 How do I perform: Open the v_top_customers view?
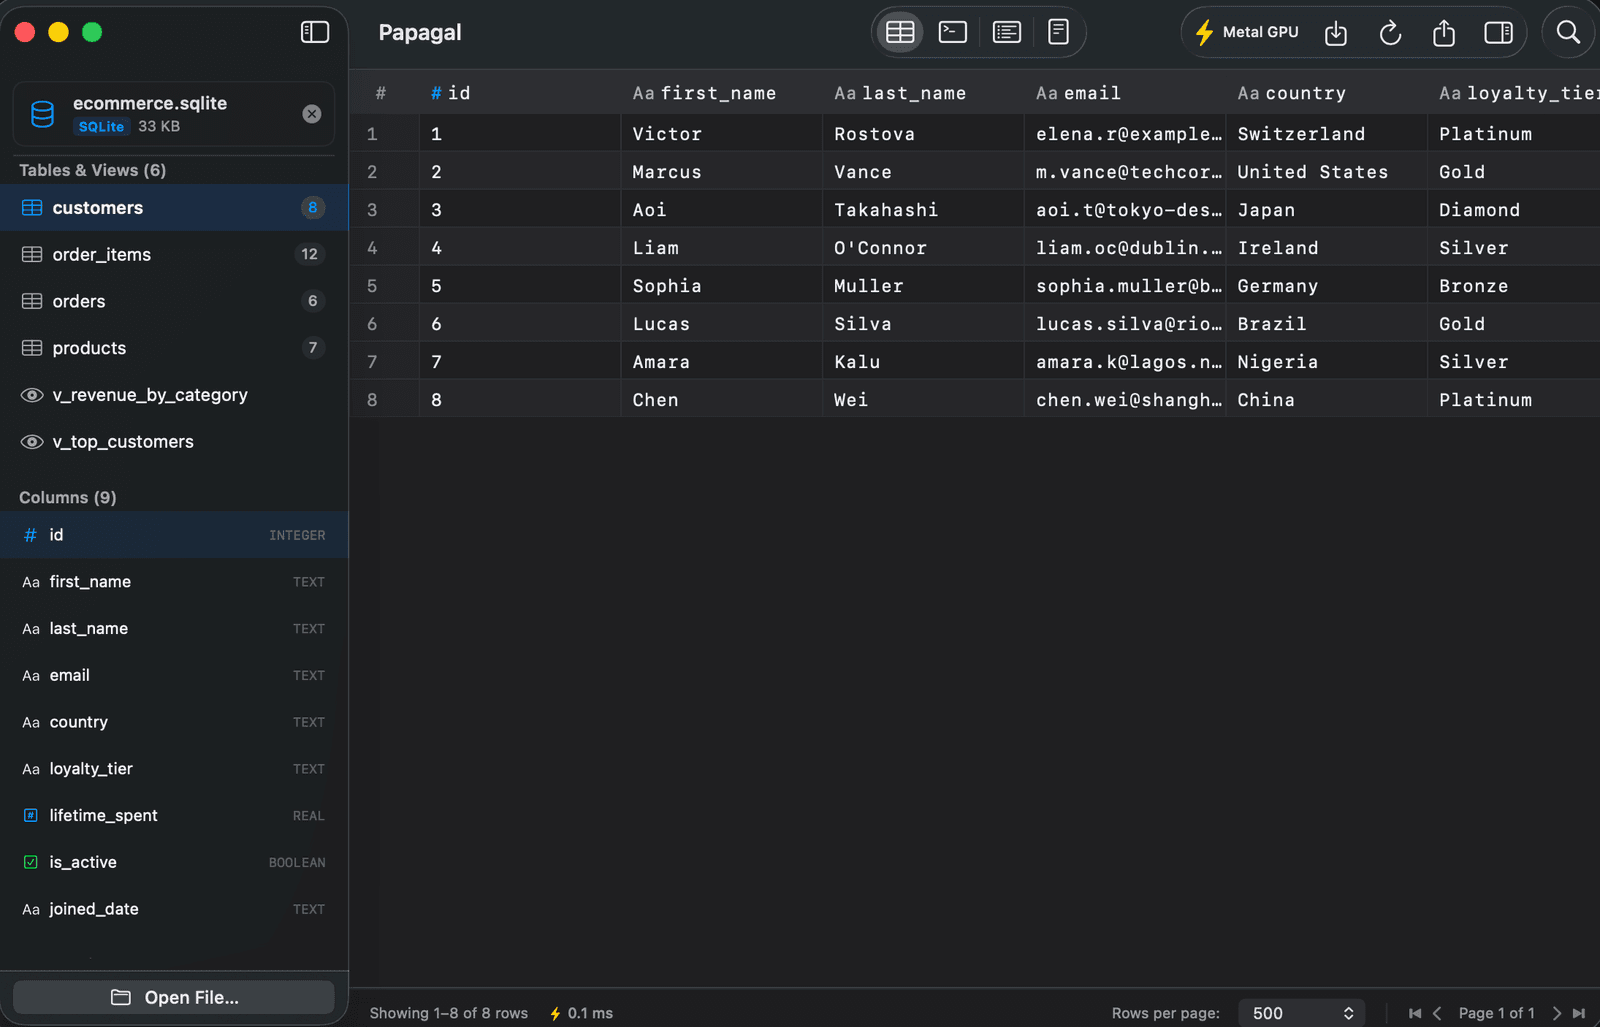[x=174, y=442]
